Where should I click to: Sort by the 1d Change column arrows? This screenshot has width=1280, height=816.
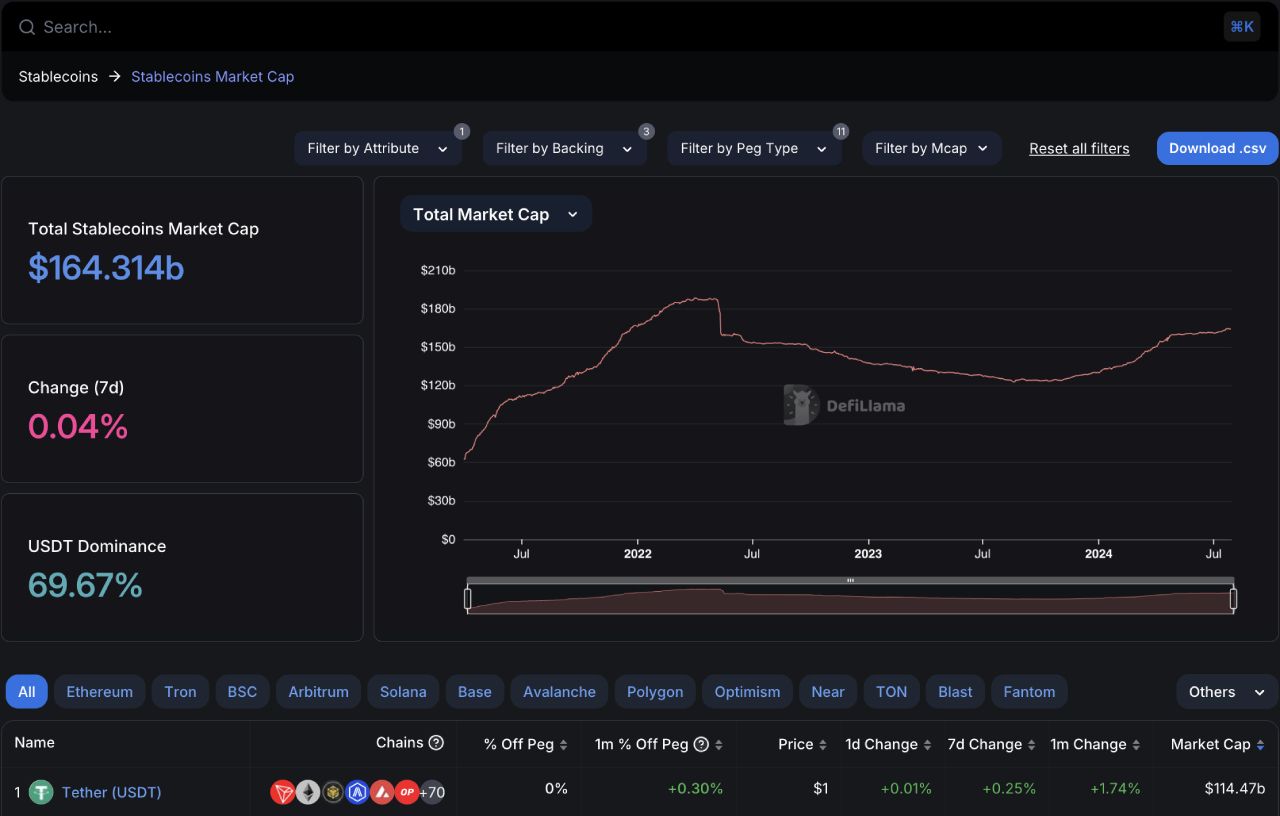927,745
